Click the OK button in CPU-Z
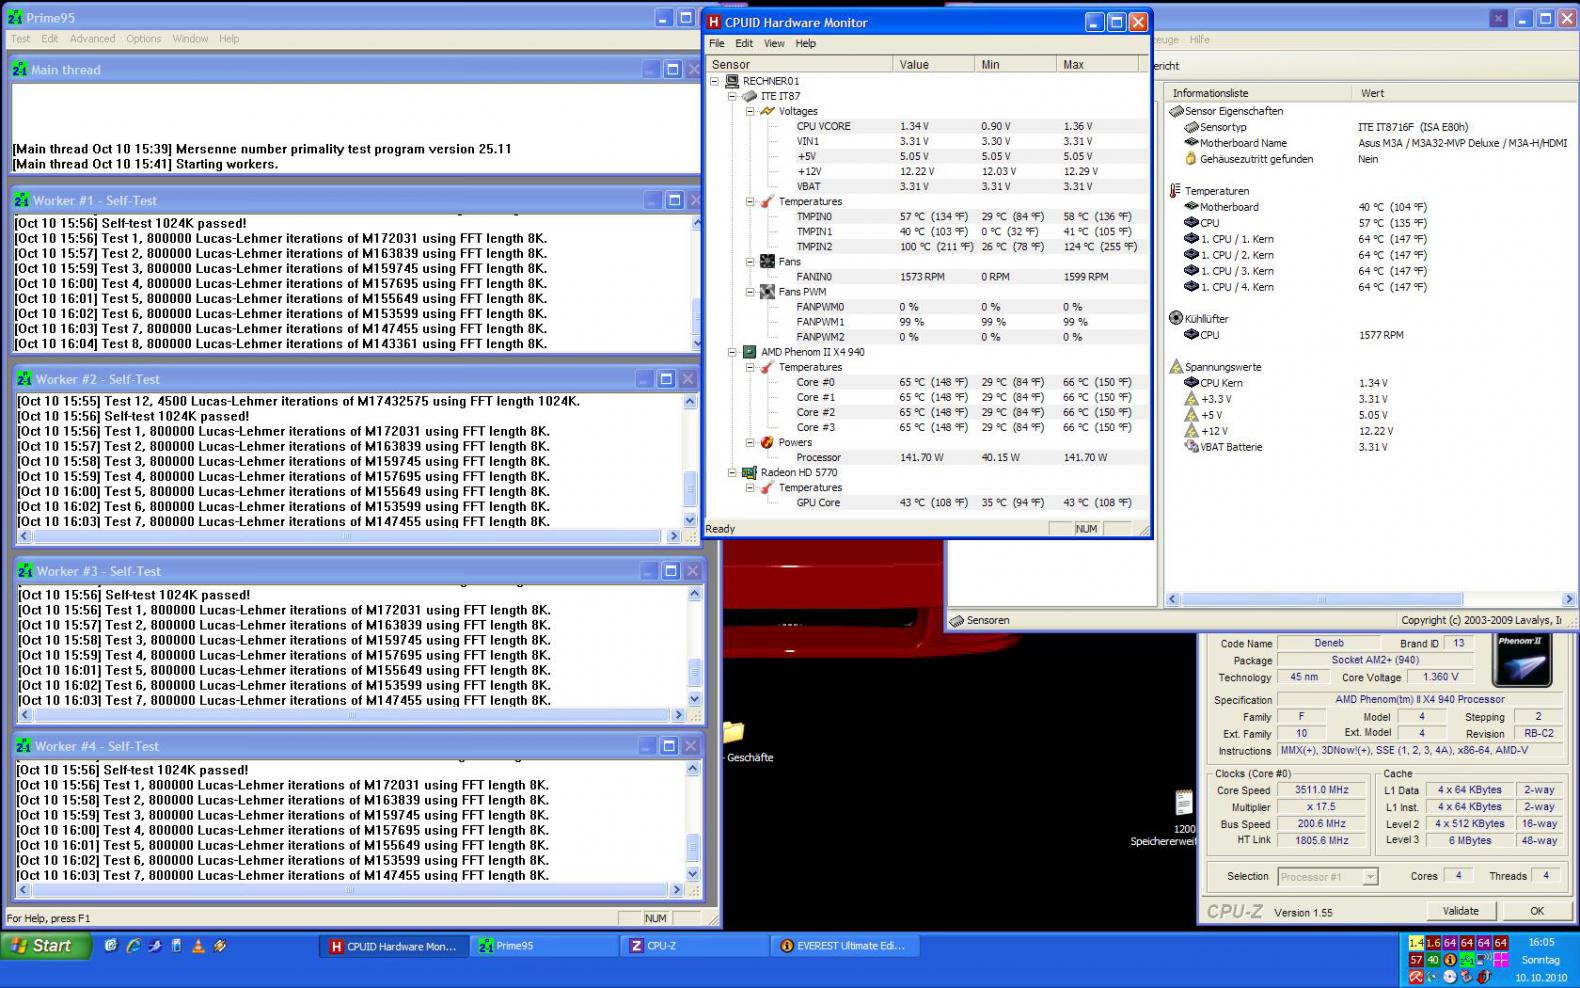Image resolution: width=1580 pixels, height=988 pixels. [1537, 911]
